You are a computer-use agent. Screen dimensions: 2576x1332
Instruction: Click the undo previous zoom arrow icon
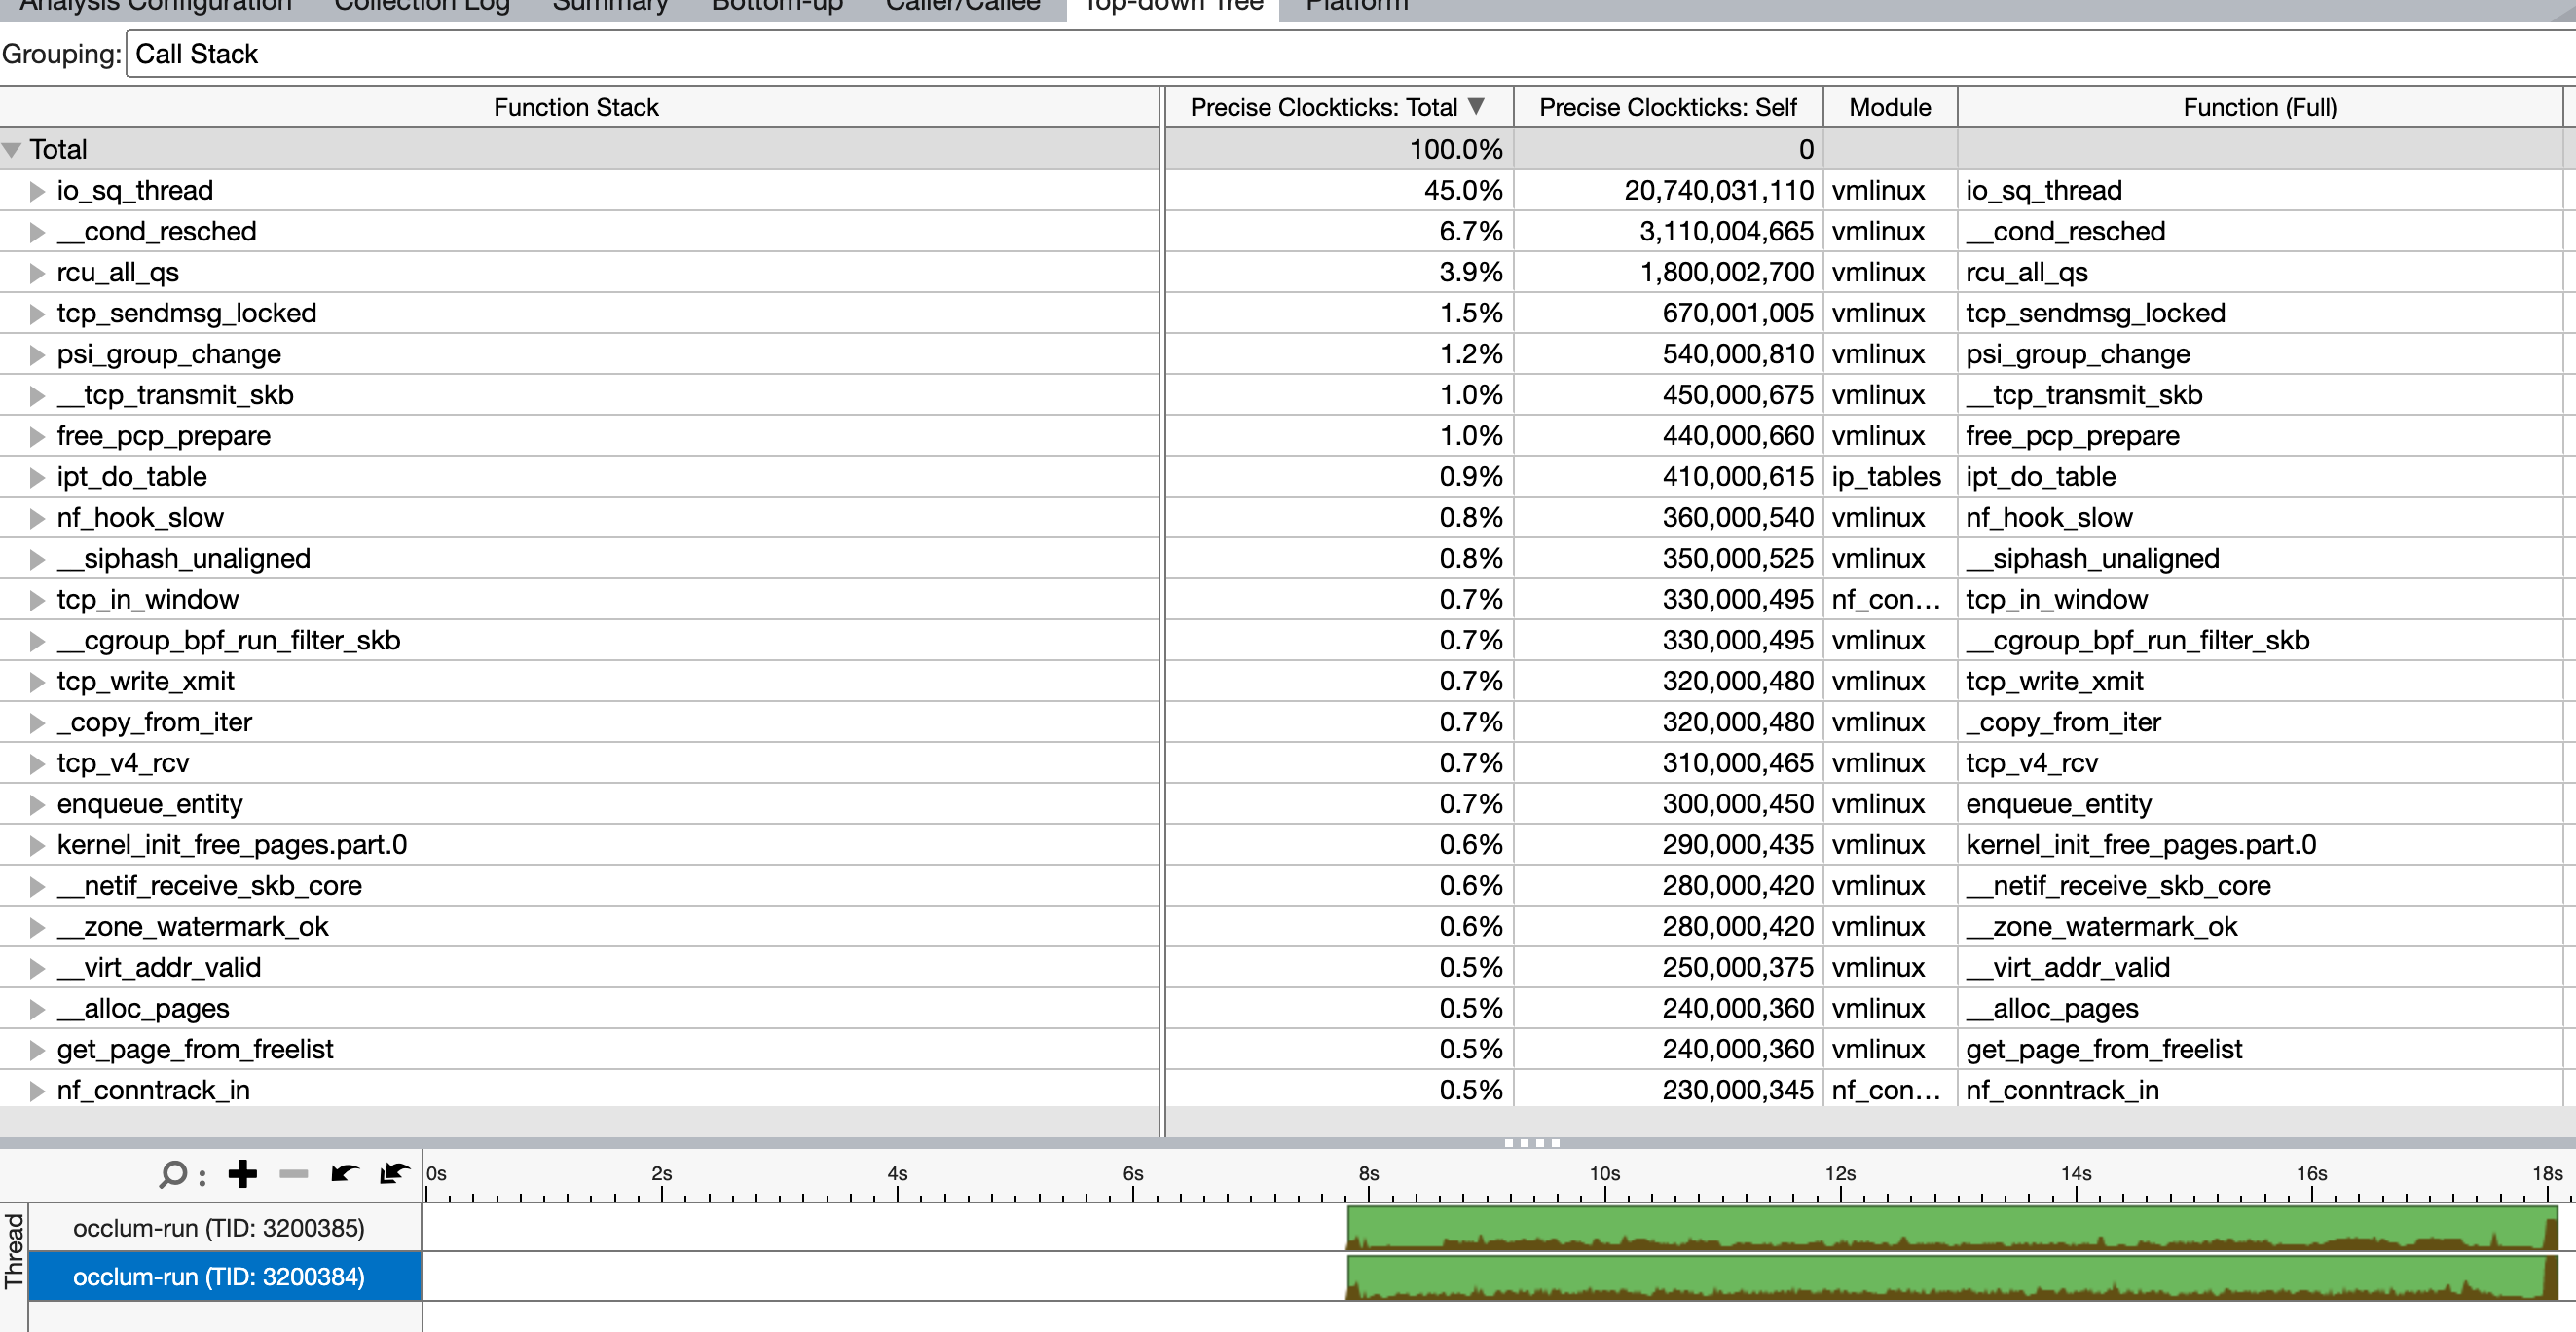pyautogui.click(x=344, y=1174)
